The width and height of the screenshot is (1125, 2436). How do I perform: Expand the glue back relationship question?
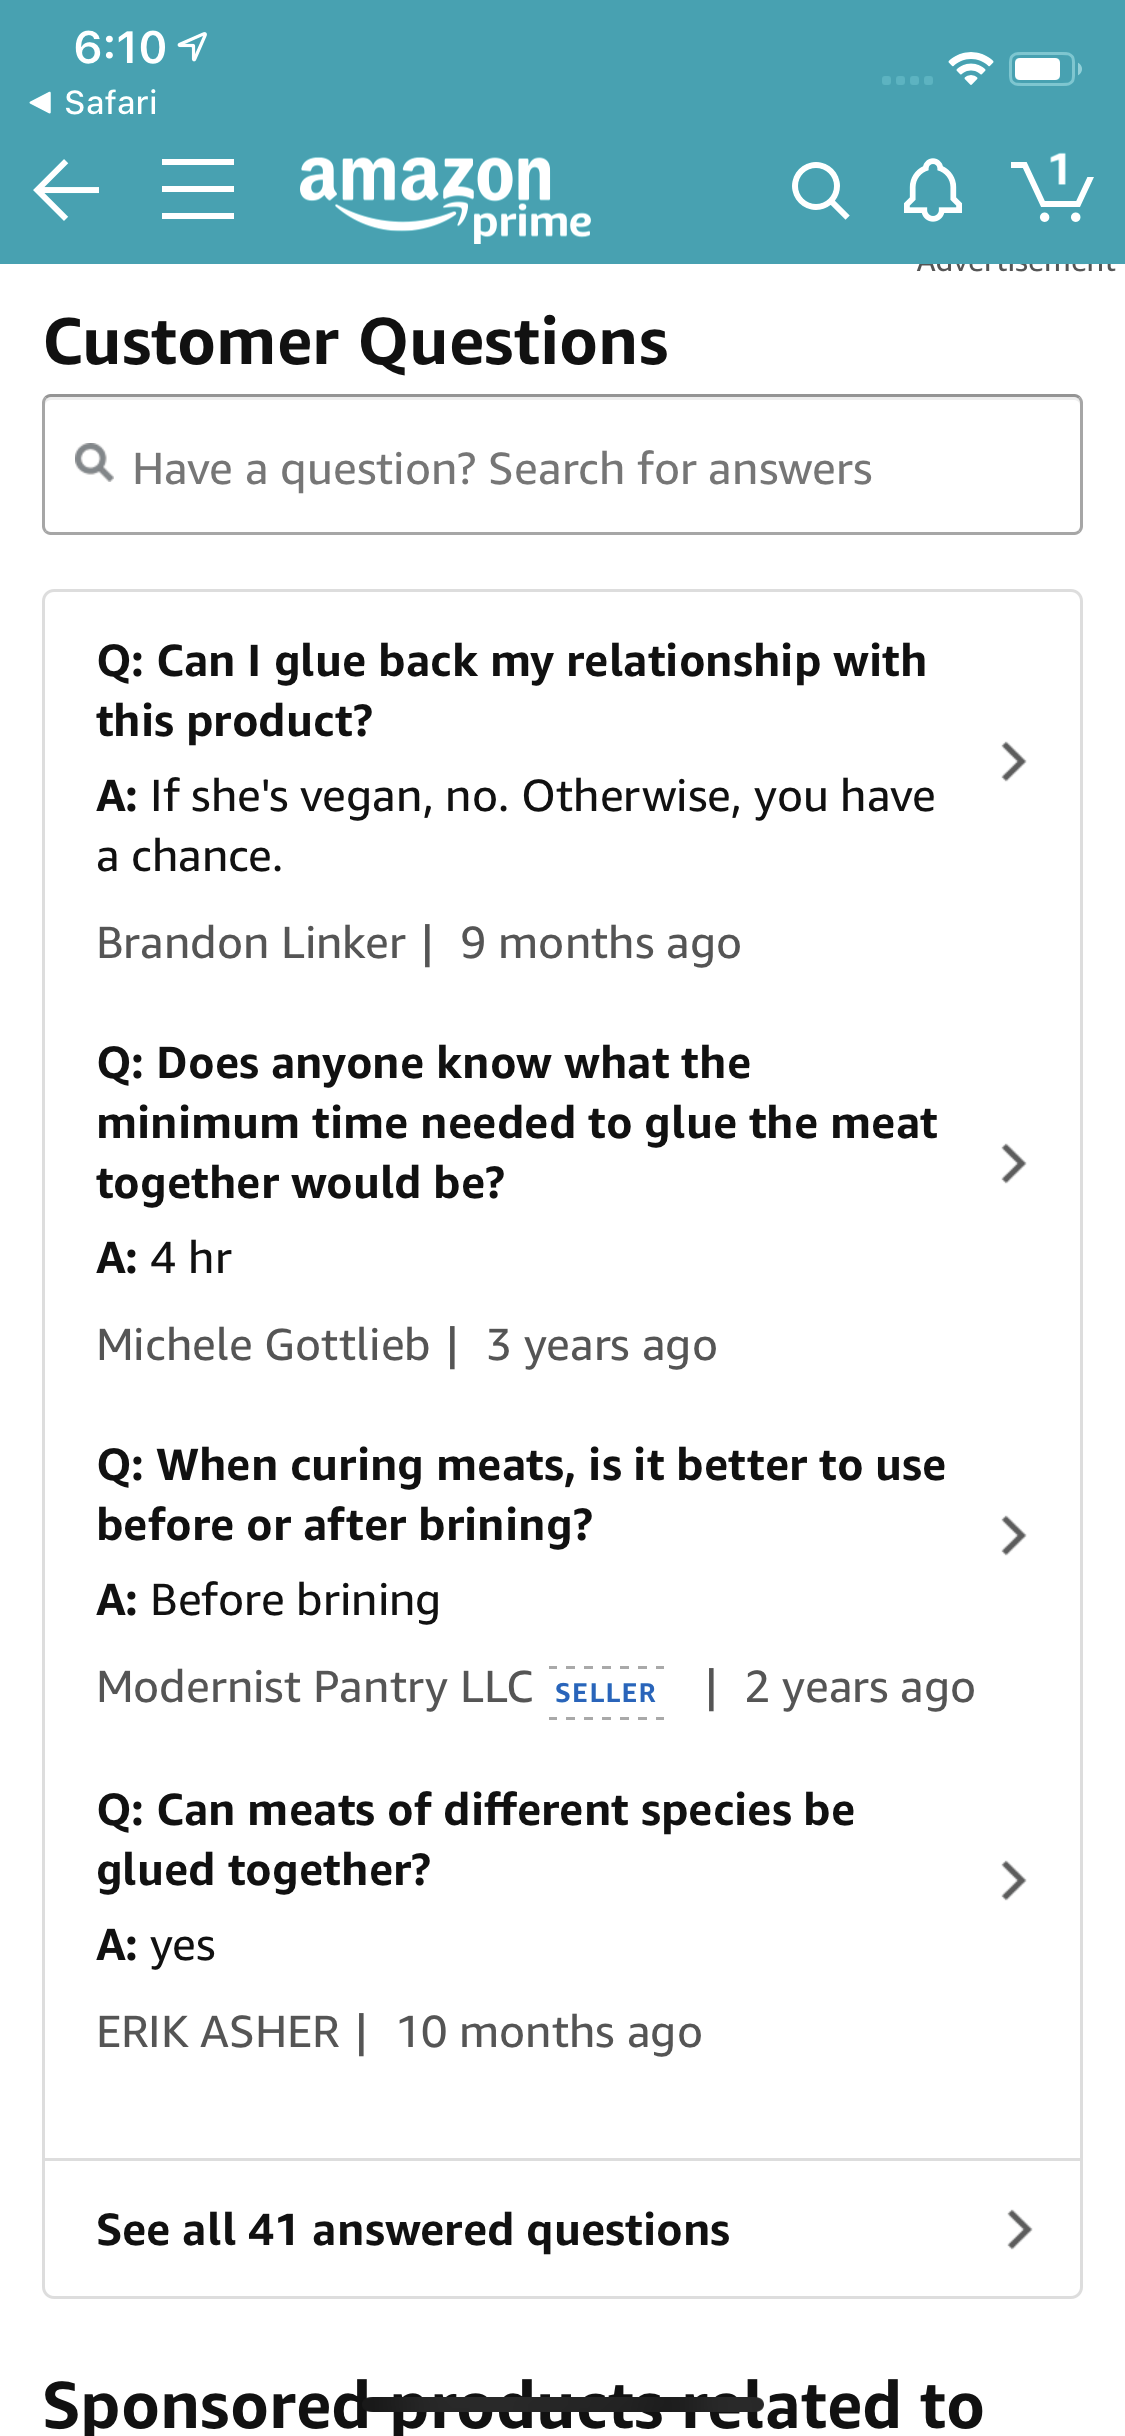(x=1013, y=762)
